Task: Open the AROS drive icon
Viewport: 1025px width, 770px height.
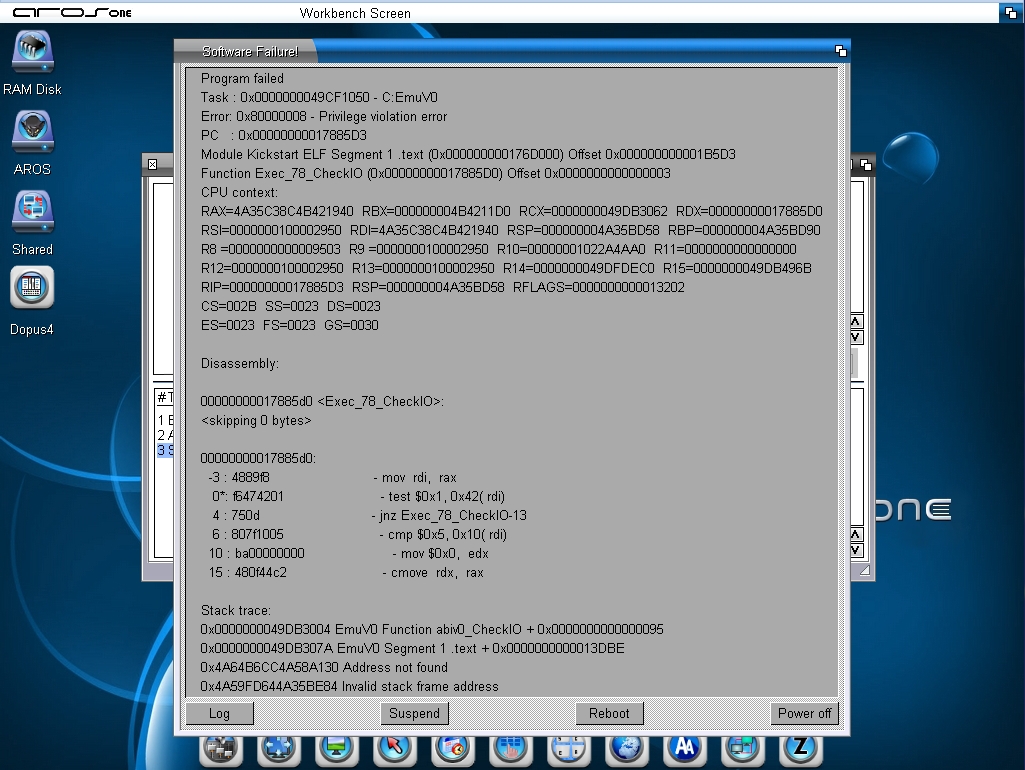Action: pos(32,136)
